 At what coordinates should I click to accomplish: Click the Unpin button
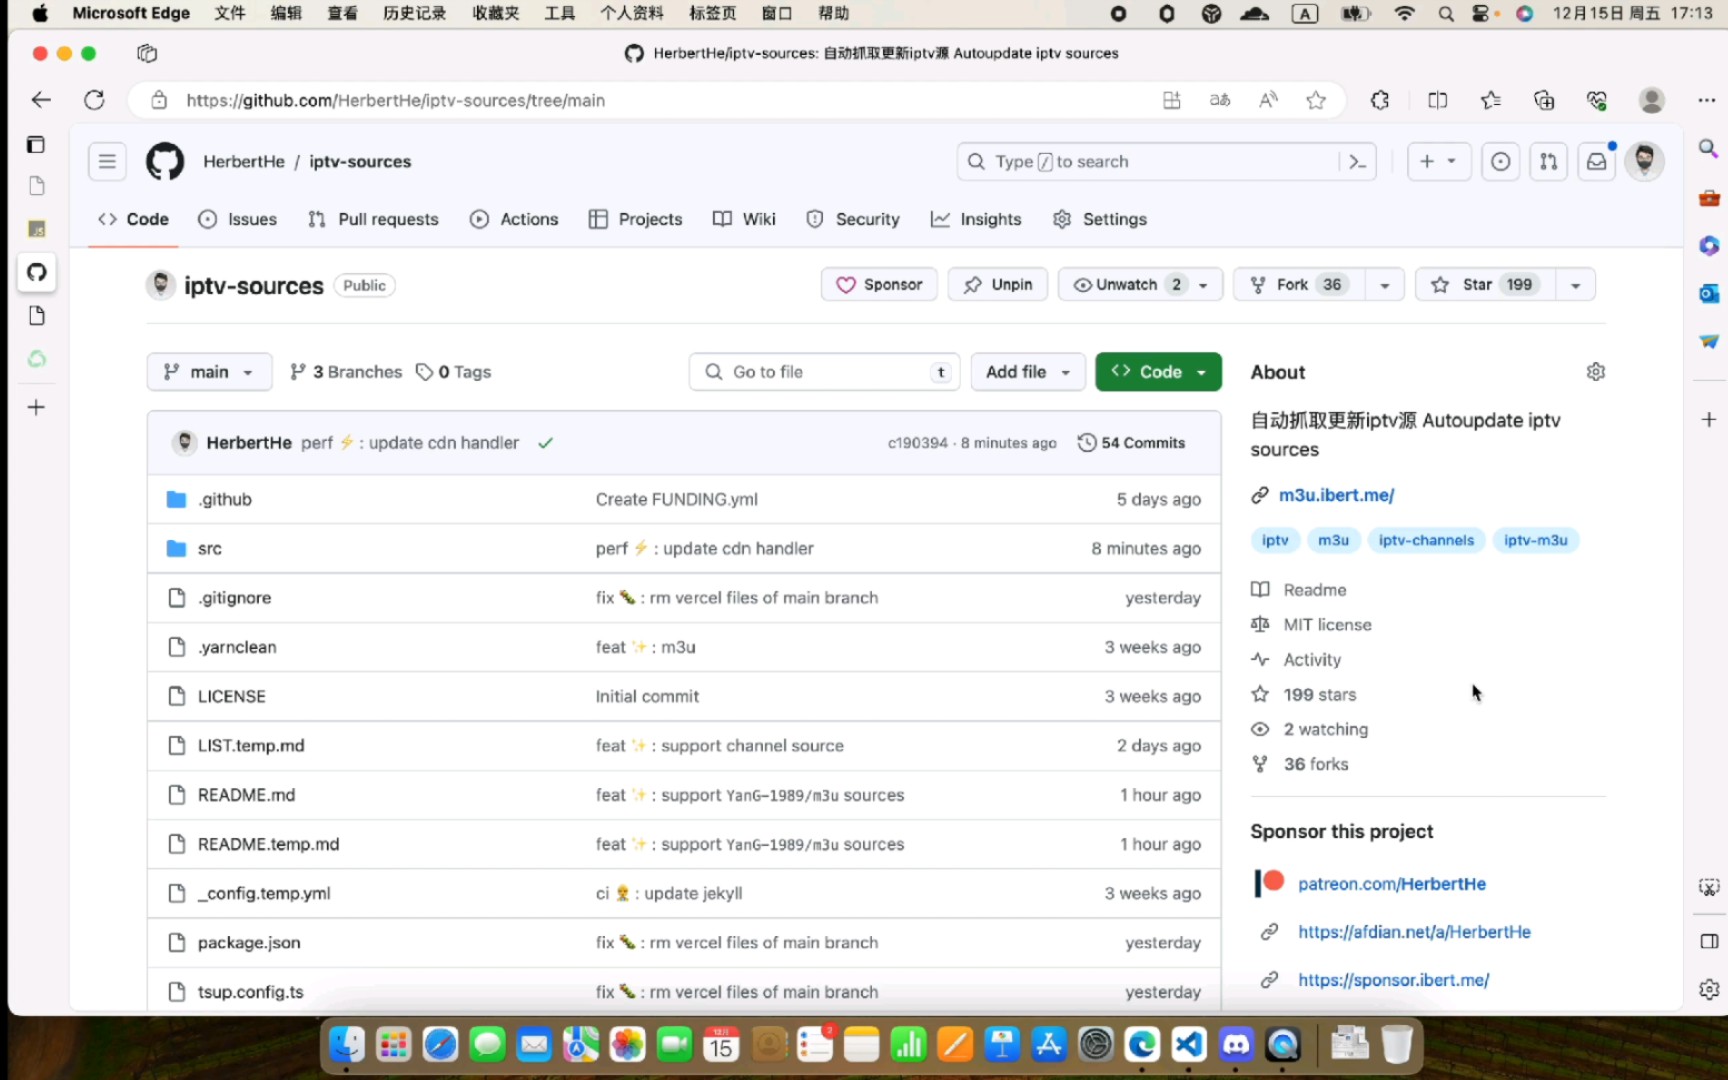(998, 285)
